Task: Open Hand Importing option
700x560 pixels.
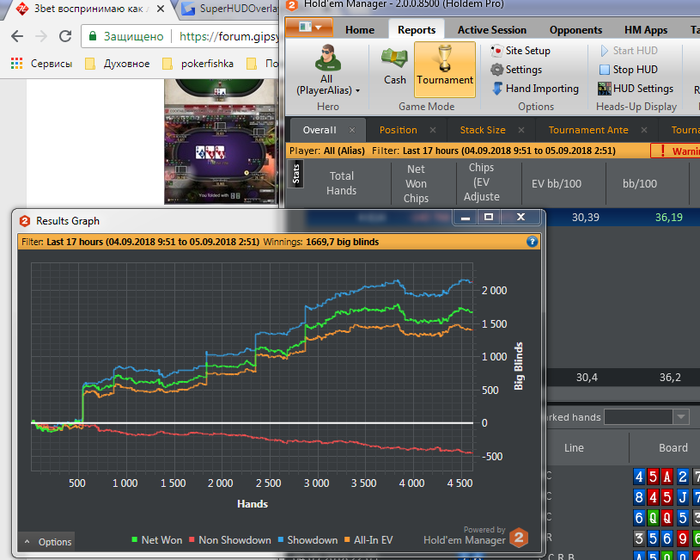Action: (535, 88)
